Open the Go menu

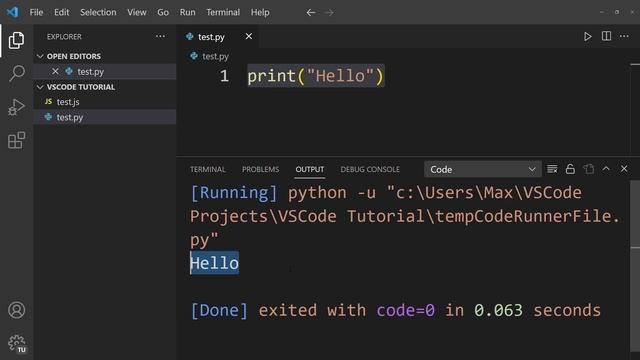163,12
